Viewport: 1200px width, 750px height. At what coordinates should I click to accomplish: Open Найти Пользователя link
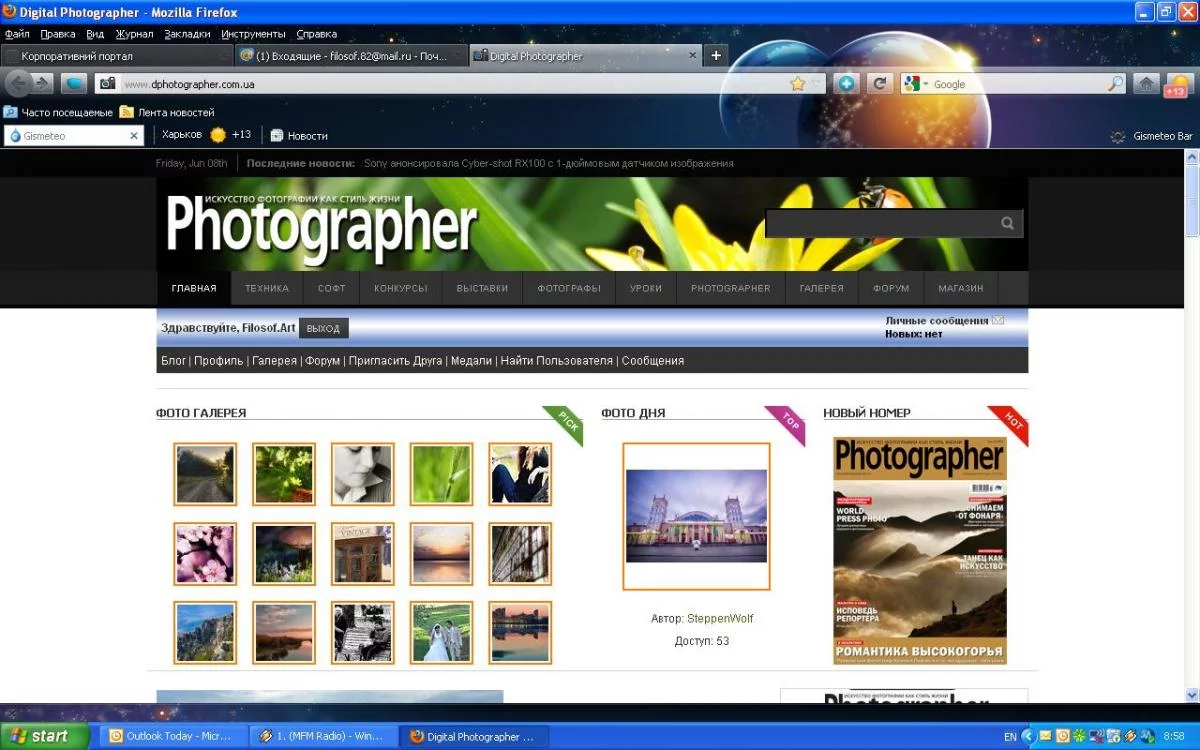[x=556, y=361]
